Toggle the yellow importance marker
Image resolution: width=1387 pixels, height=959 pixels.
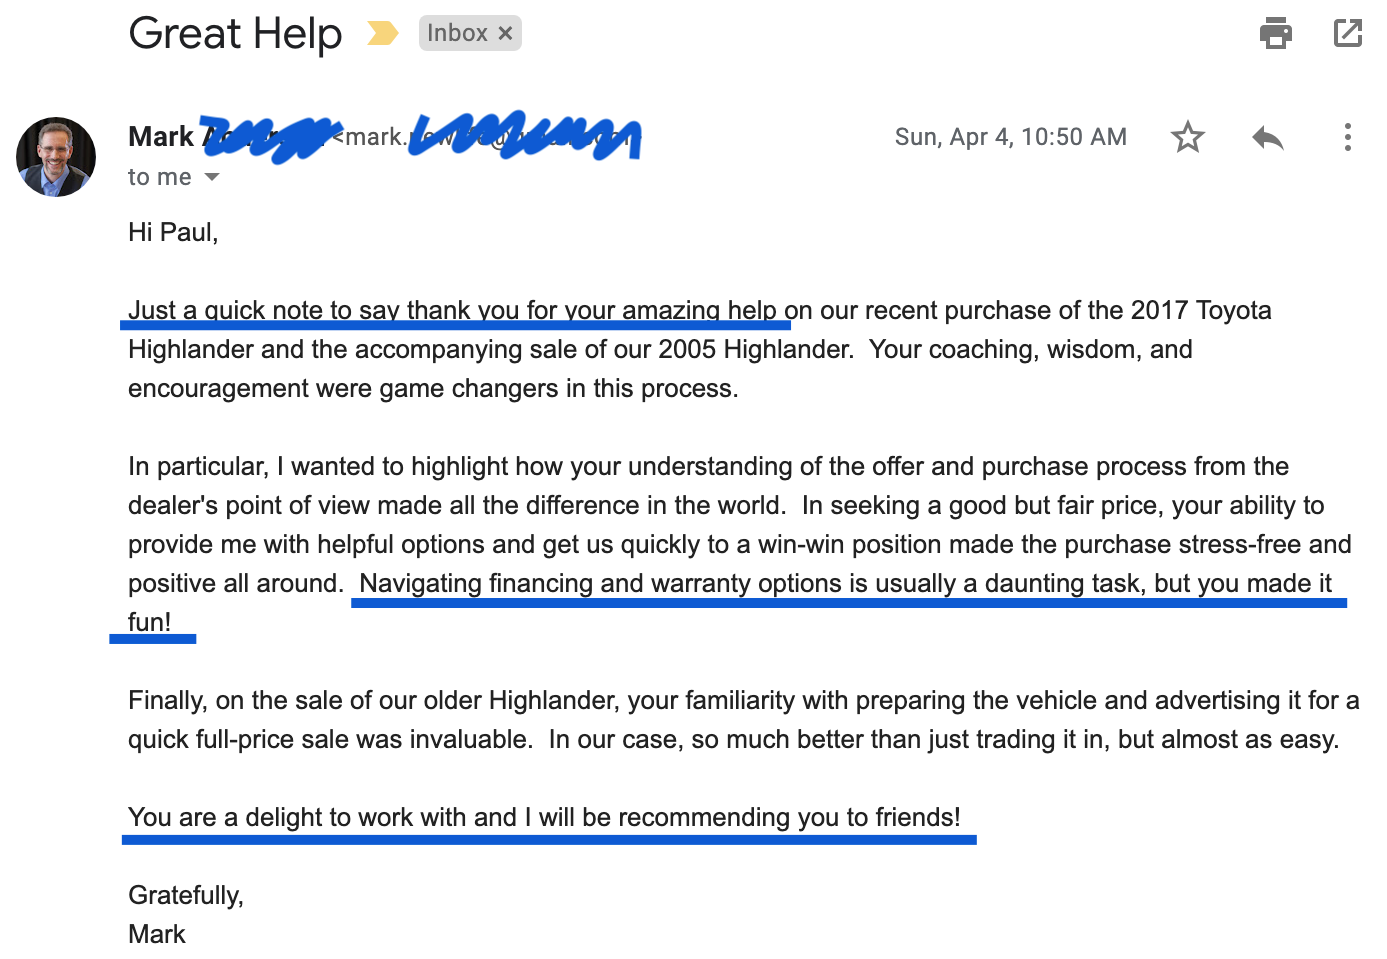(382, 33)
